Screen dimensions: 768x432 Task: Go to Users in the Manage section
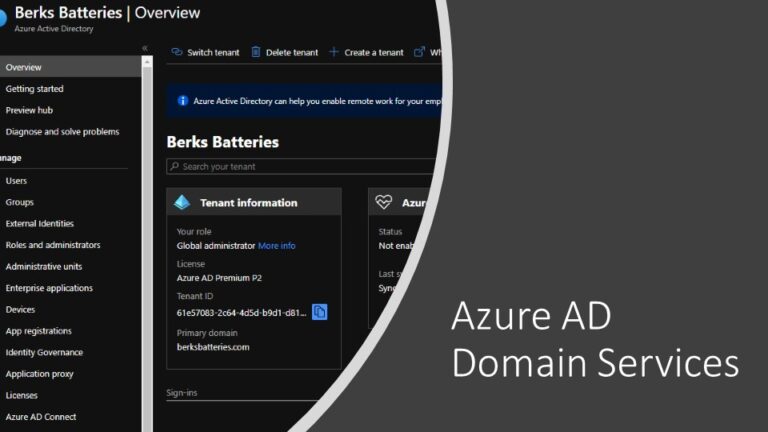pyautogui.click(x=17, y=181)
